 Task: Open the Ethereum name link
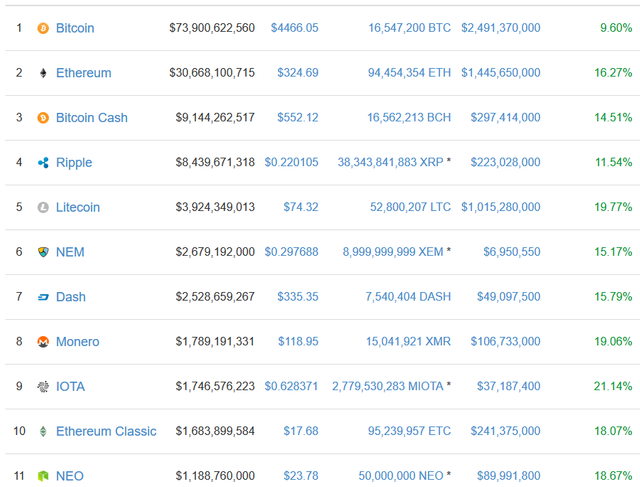tap(84, 73)
